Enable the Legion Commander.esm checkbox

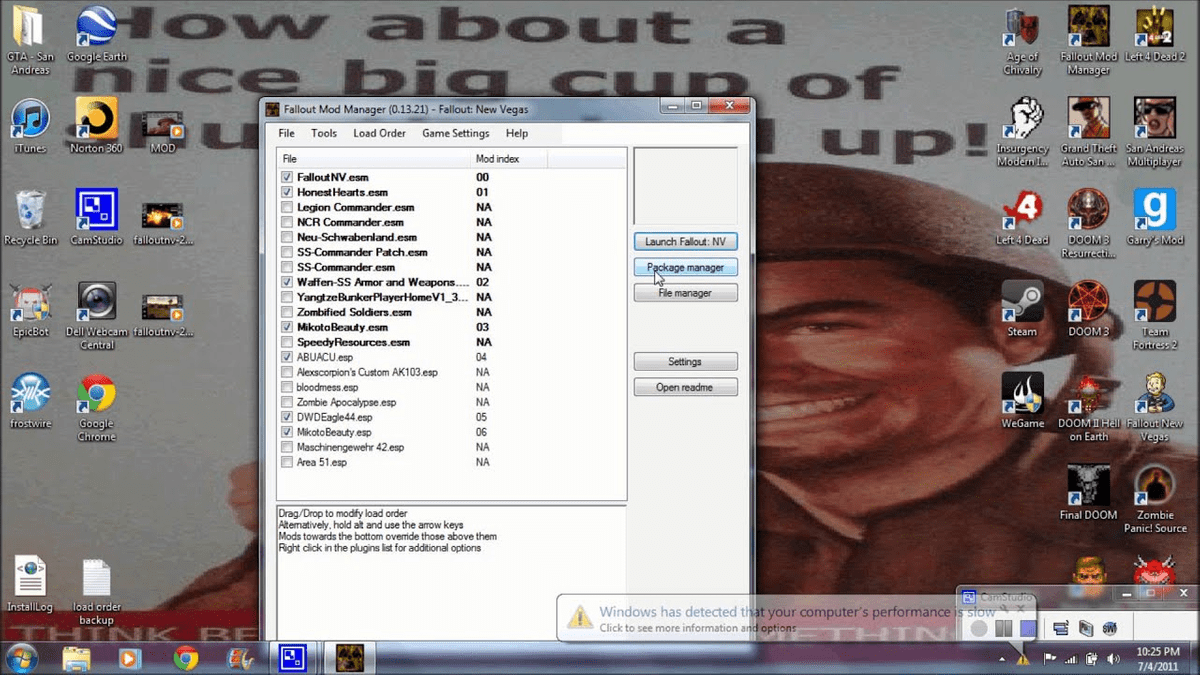288,207
